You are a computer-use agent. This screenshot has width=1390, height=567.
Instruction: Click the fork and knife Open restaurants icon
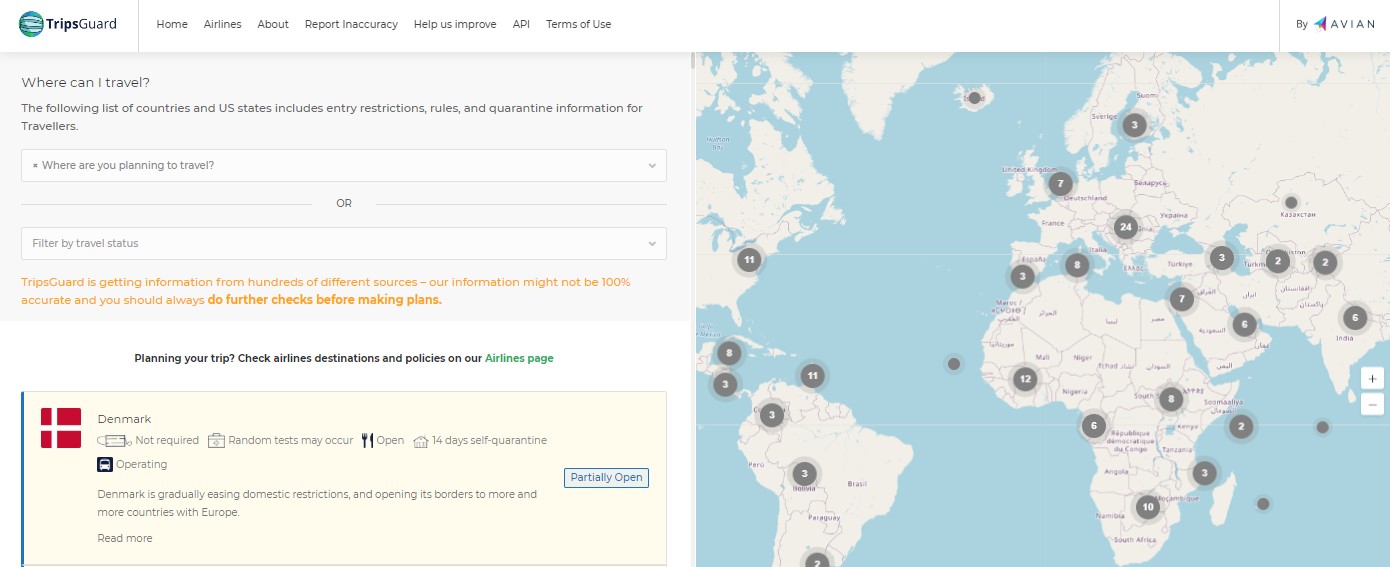pyautogui.click(x=366, y=440)
